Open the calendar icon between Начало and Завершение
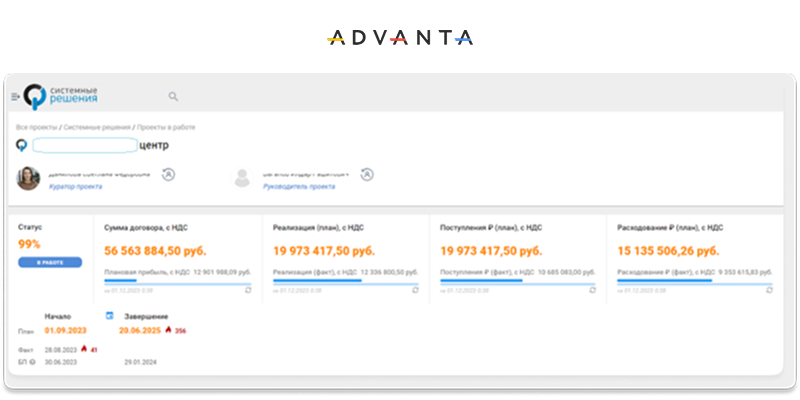Image resolution: width=800 pixels, height=400 pixels. pos(110,316)
